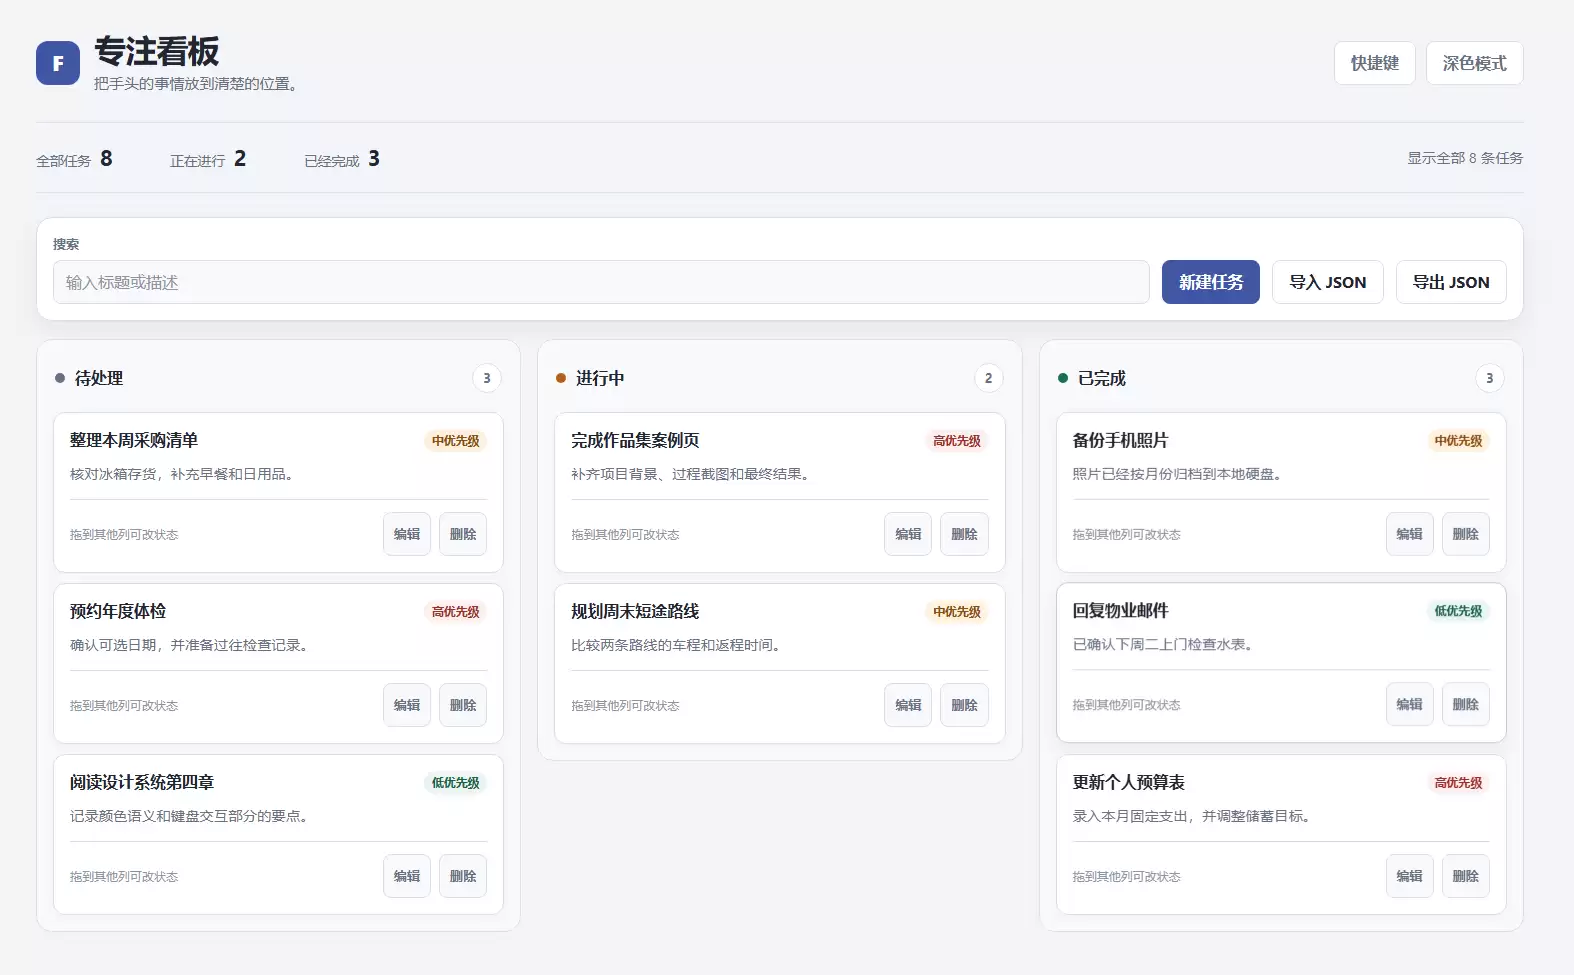Edit the 规划周末短途路线 task
The height and width of the screenshot is (975, 1574).
908,705
